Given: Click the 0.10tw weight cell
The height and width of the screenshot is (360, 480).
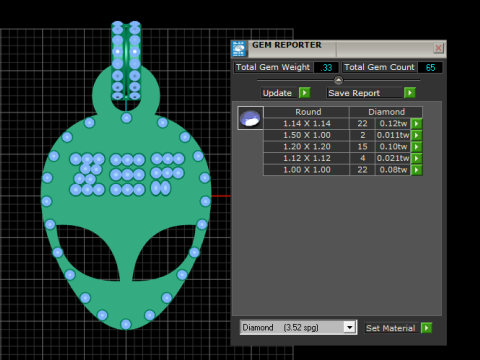Looking at the screenshot, I should click(x=393, y=147).
